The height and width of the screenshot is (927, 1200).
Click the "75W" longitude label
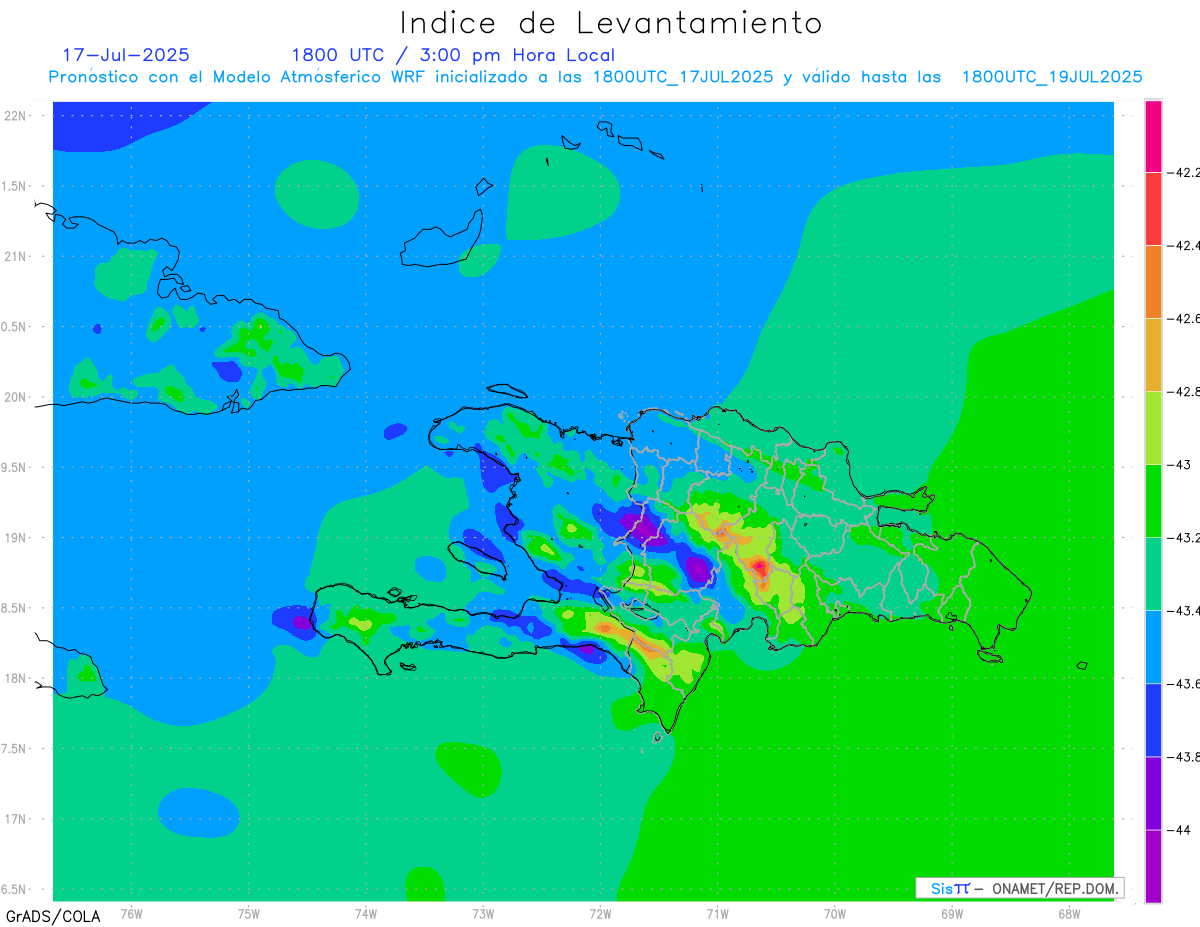tap(249, 914)
